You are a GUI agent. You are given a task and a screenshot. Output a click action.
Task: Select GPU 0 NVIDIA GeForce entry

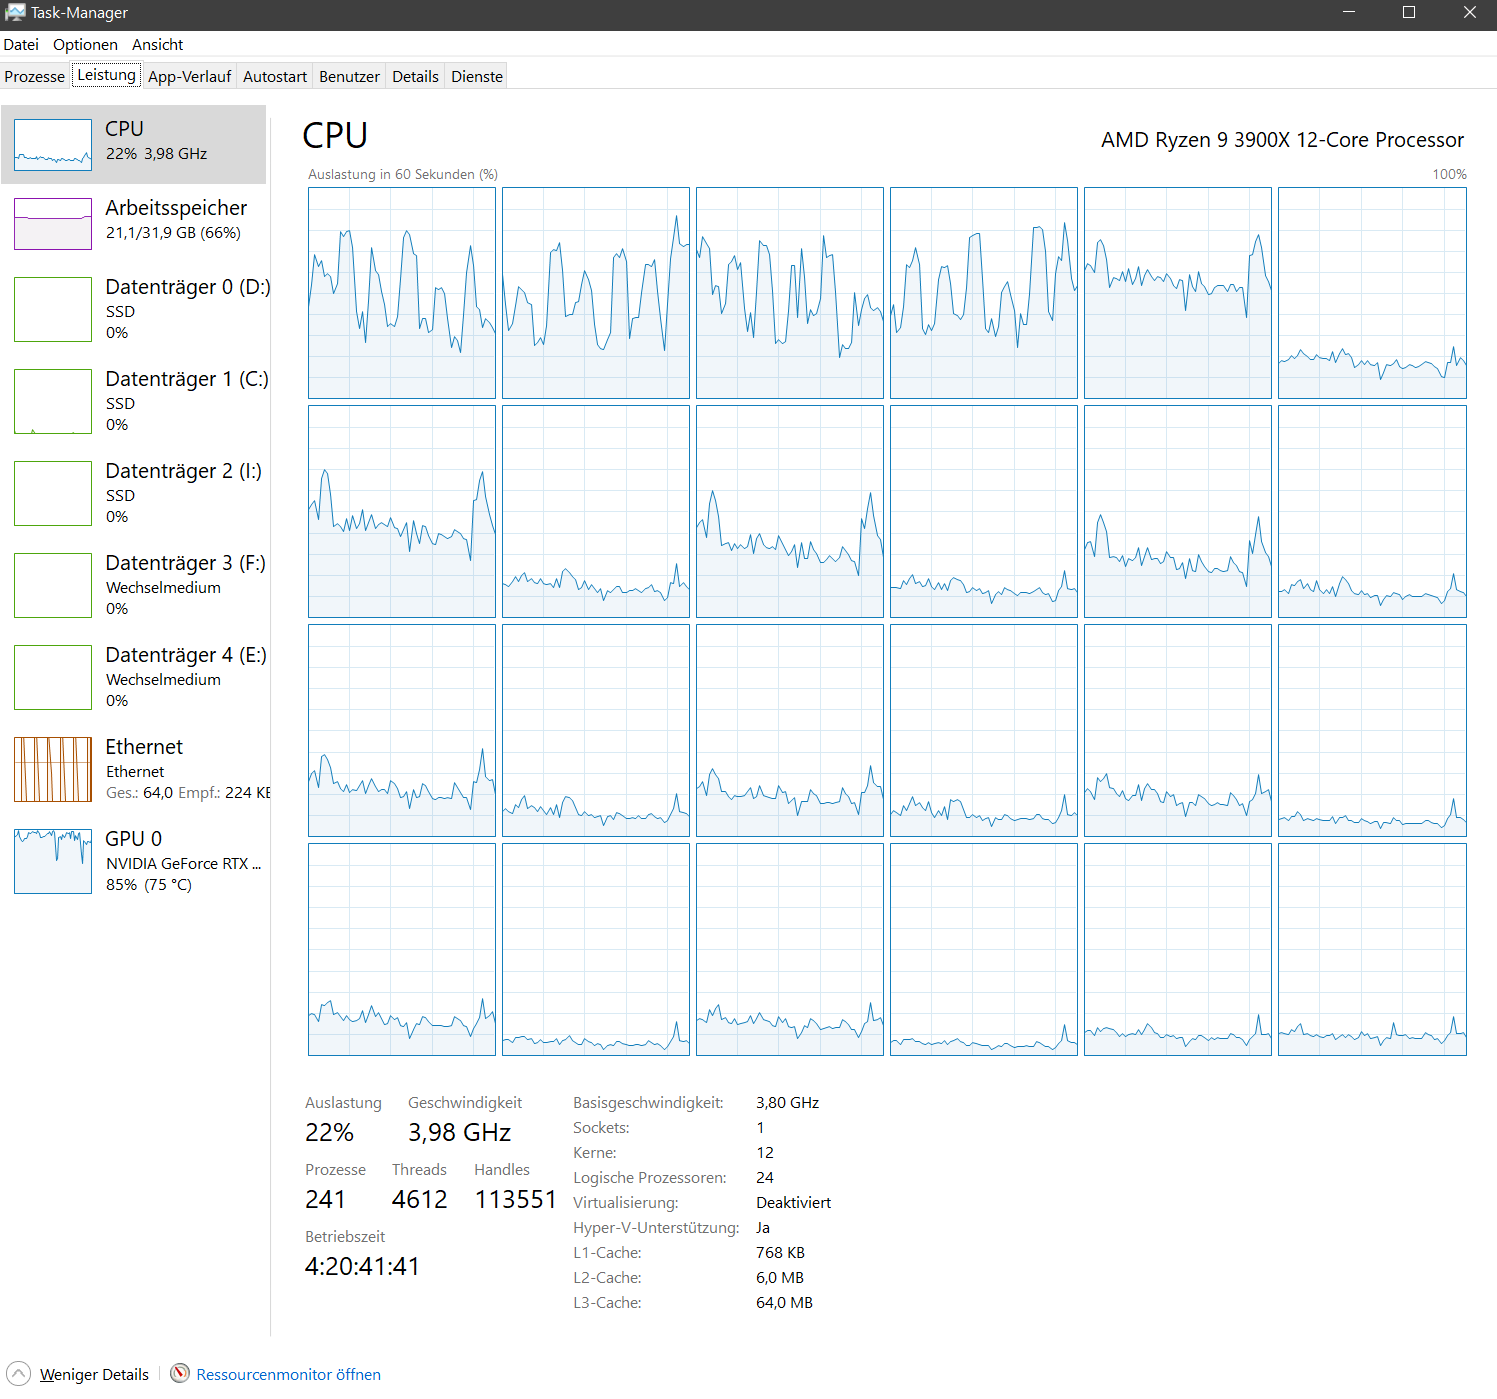pos(134,861)
